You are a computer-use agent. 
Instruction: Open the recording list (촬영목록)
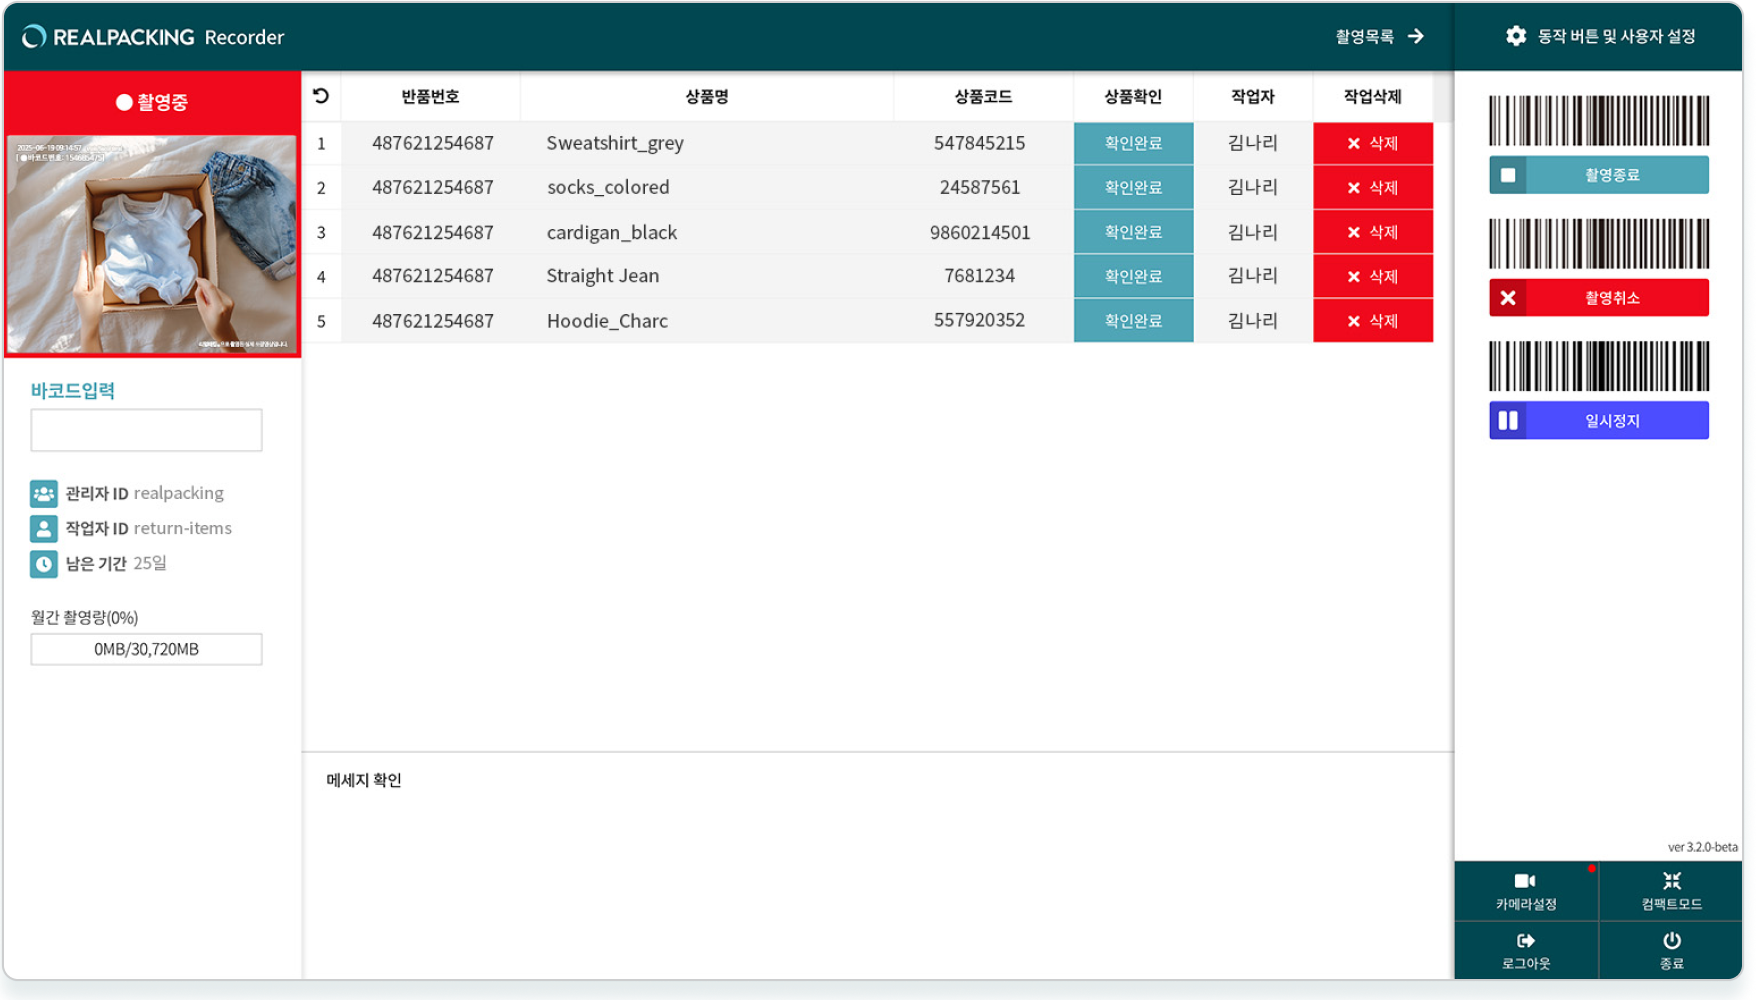(x=1379, y=37)
